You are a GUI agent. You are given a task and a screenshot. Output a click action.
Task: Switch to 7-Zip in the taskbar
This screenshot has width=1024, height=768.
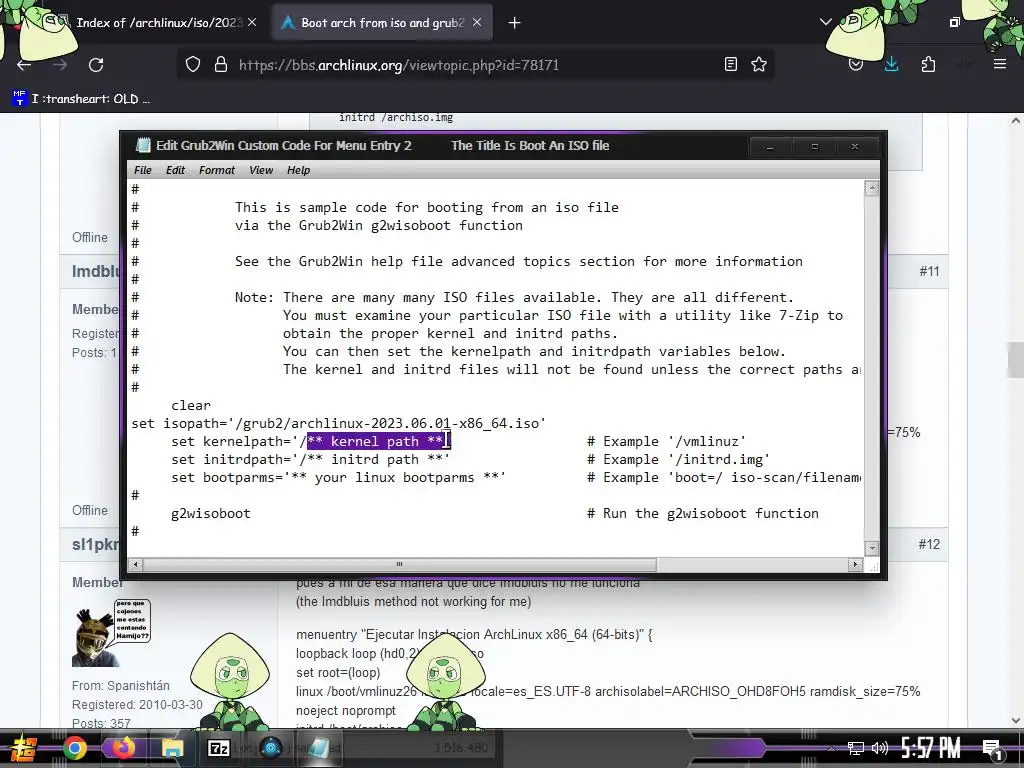(x=219, y=748)
